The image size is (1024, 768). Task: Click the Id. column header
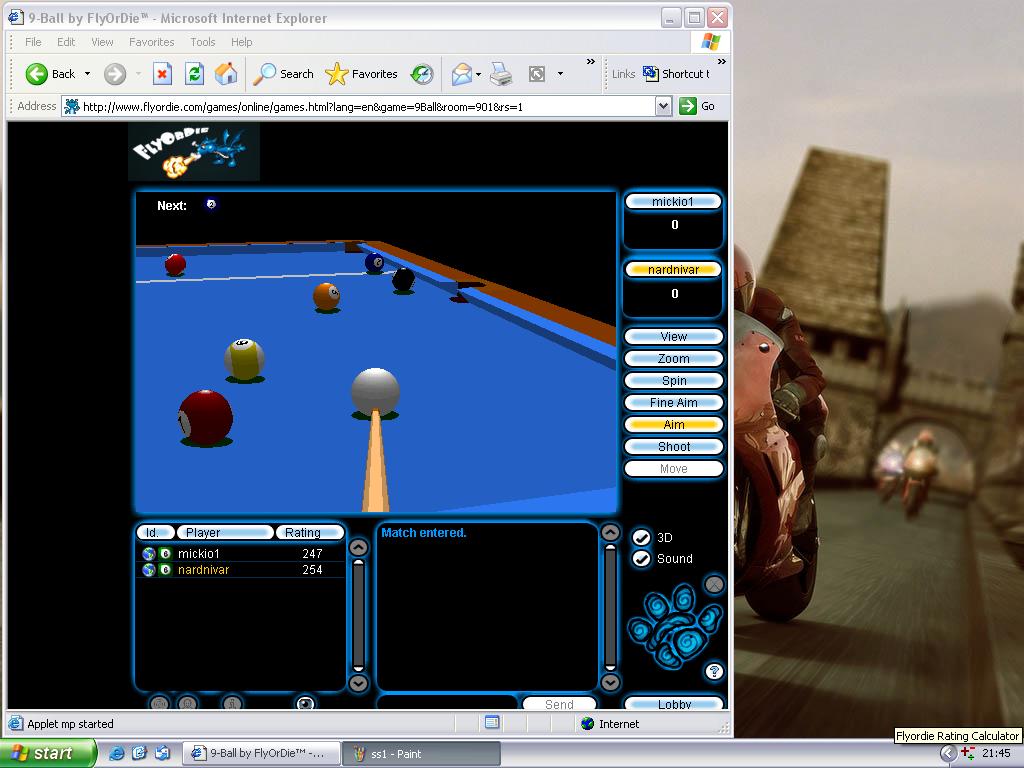tap(155, 532)
